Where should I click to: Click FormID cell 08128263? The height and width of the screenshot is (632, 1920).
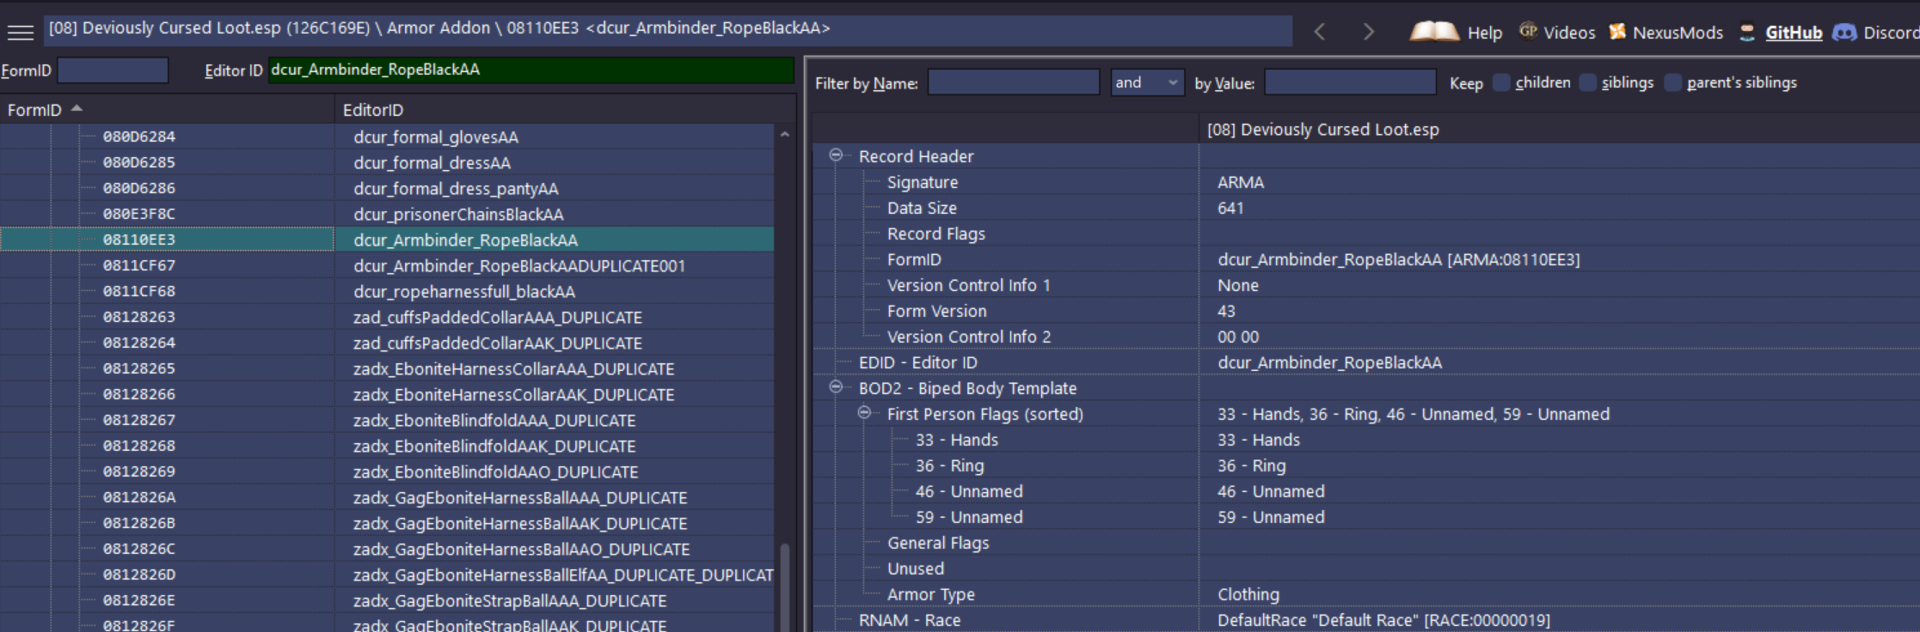(x=139, y=317)
